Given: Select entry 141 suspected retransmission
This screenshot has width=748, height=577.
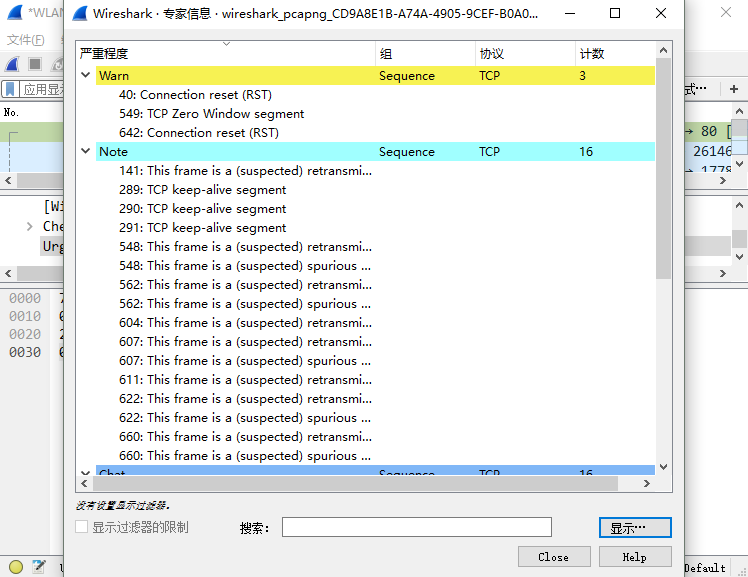Looking at the screenshot, I should (x=245, y=171).
